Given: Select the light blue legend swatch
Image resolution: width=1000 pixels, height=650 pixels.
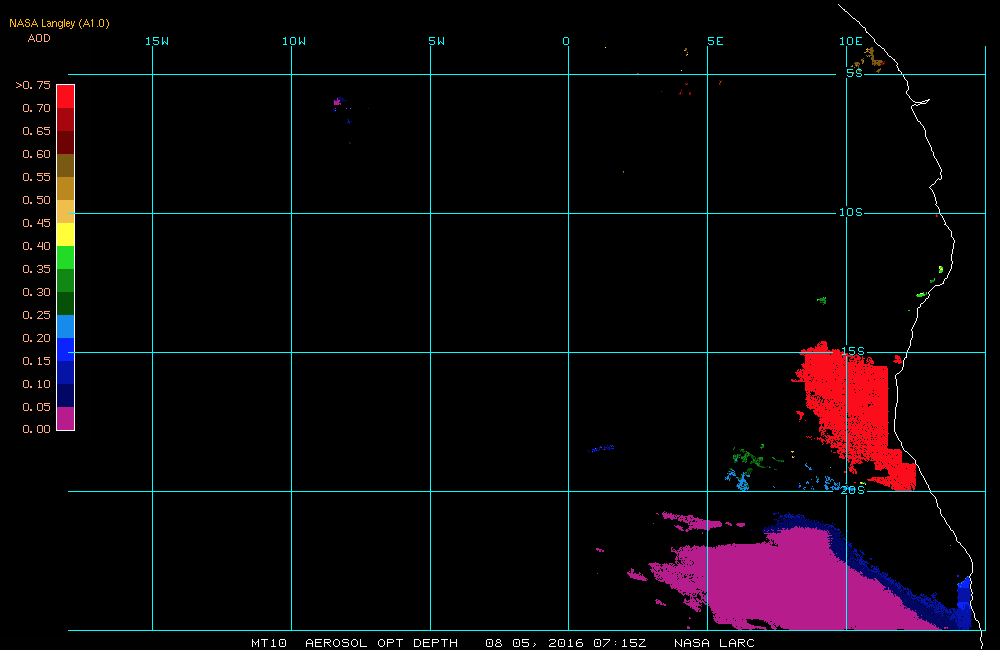Looking at the screenshot, I should [x=66, y=326].
